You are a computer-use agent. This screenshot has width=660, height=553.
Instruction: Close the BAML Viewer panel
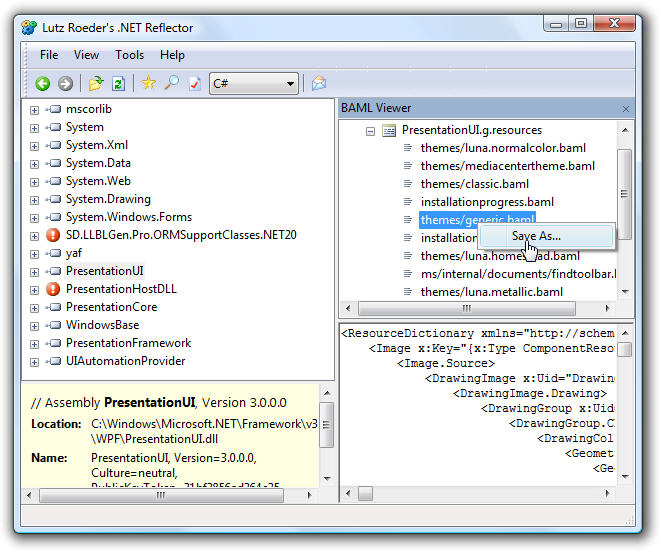[626, 108]
